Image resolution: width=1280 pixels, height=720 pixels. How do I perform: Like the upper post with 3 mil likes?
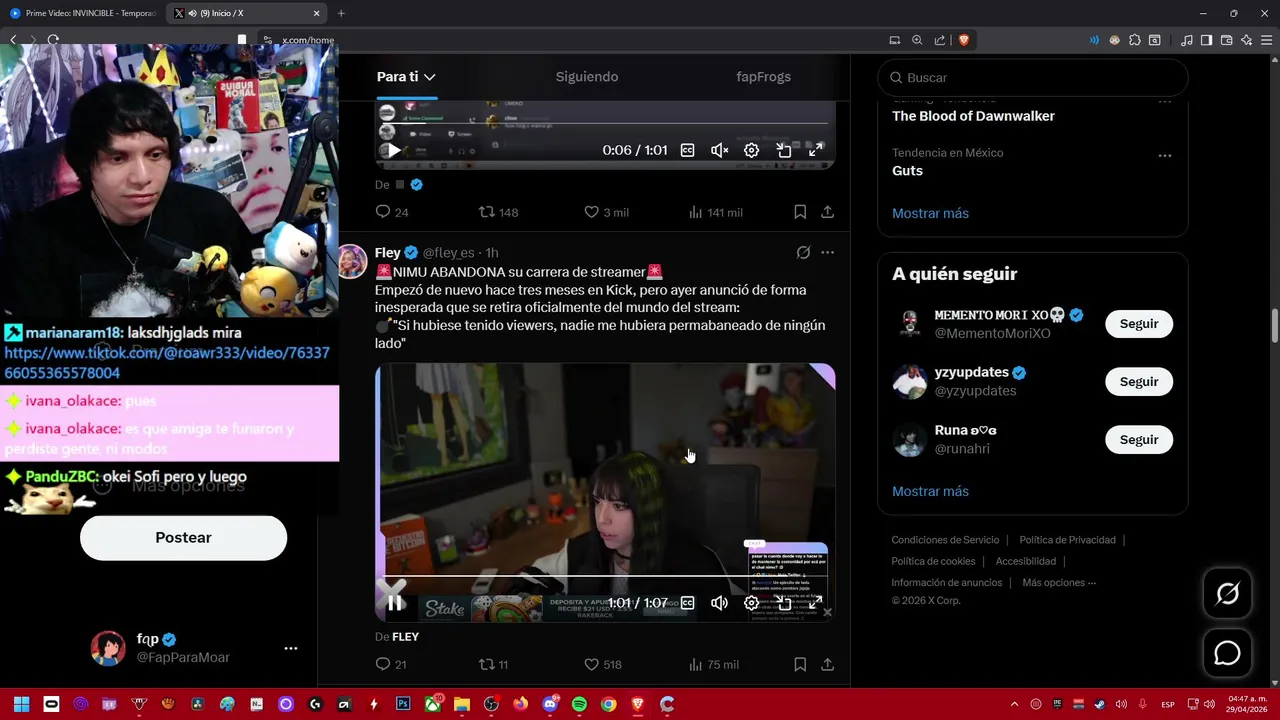[x=606, y=212]
